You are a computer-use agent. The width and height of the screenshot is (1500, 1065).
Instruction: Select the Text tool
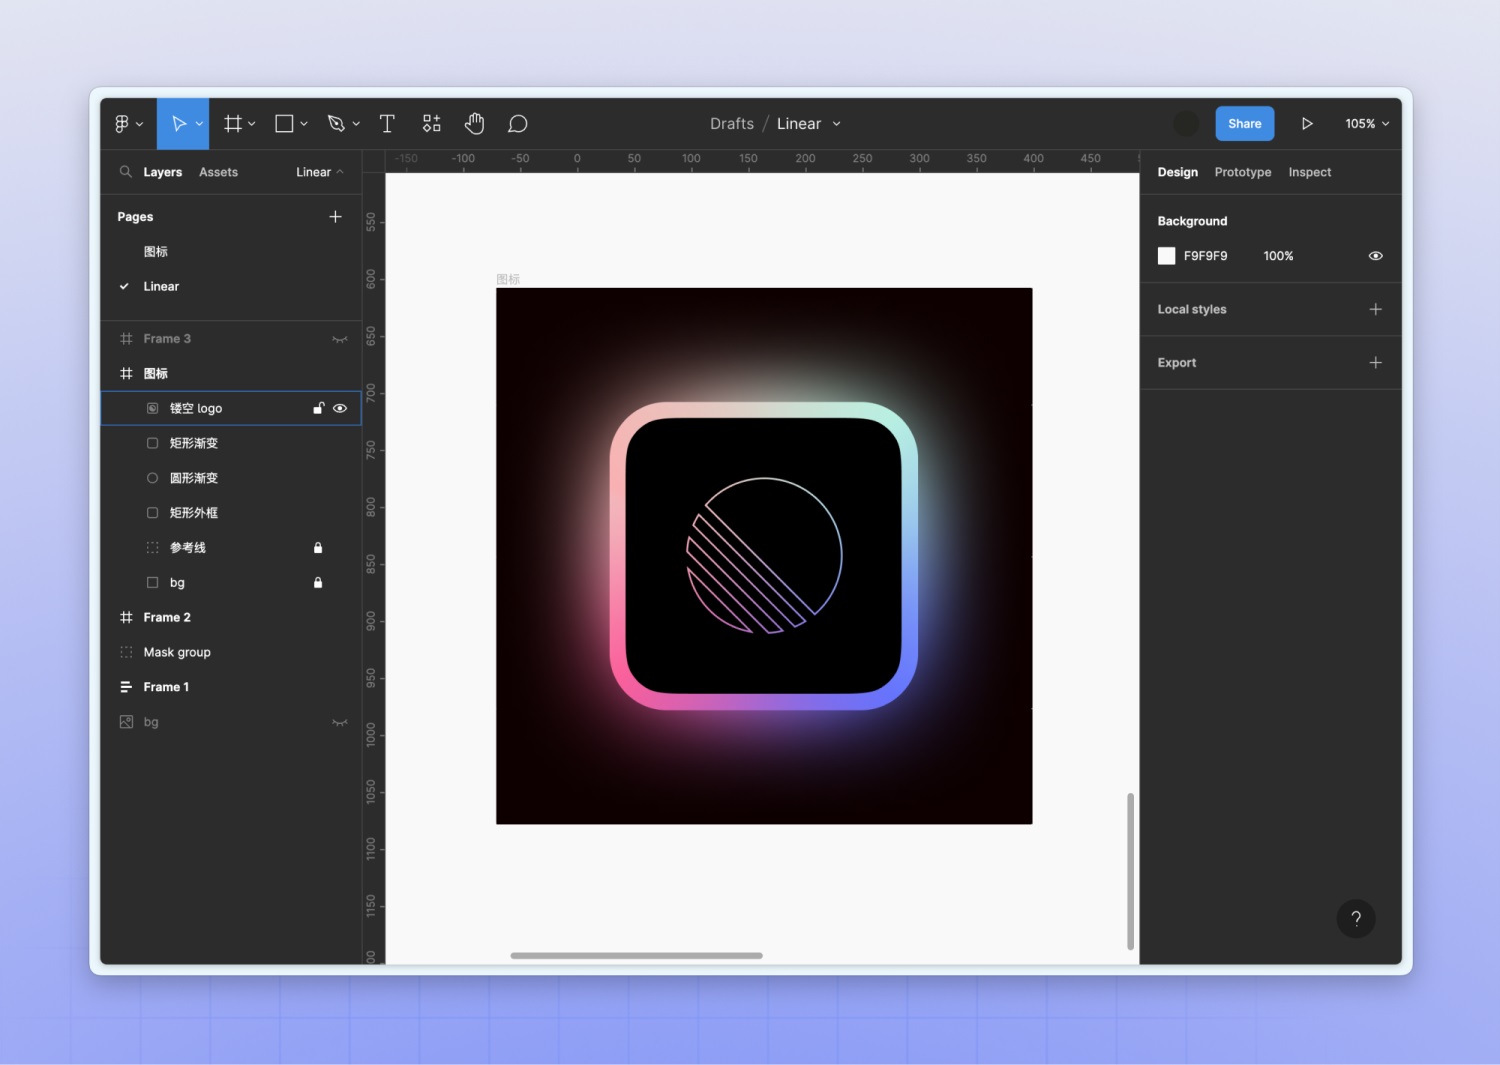coord(387,124)
